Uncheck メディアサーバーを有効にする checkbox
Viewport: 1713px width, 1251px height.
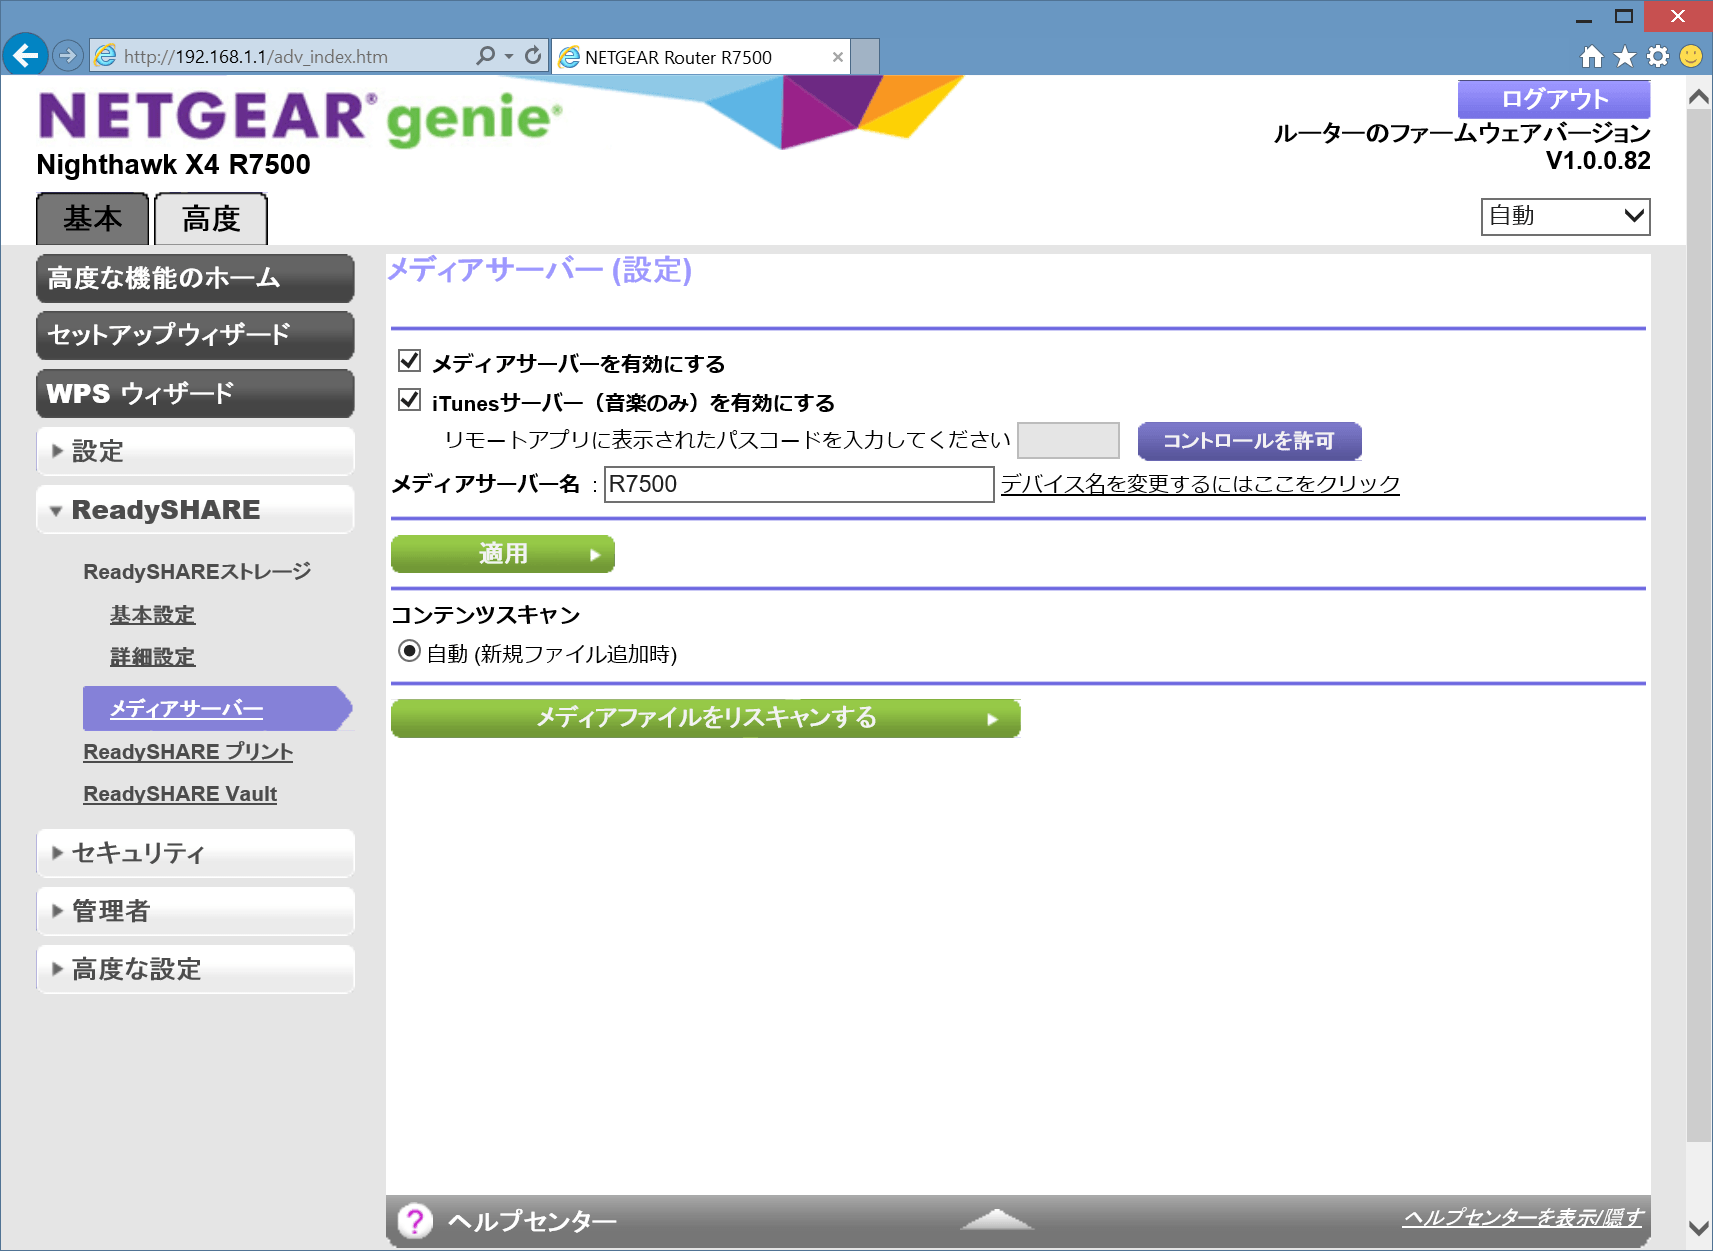point(409,361)
